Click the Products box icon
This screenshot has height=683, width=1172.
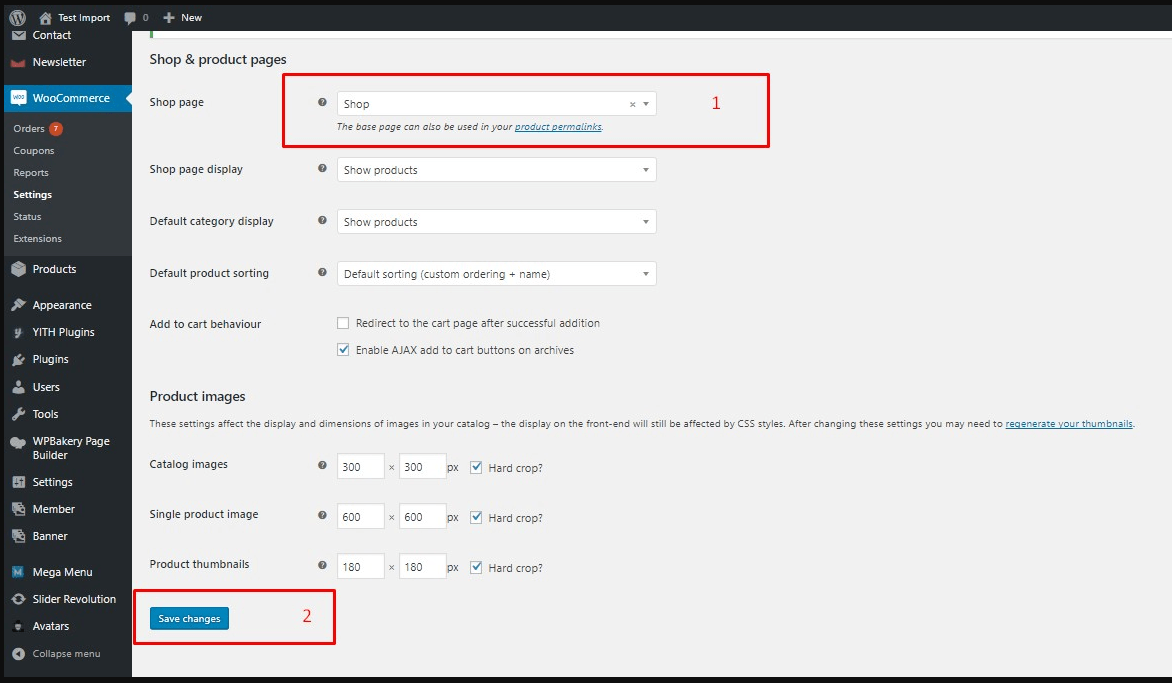click(x=19, y=270)
